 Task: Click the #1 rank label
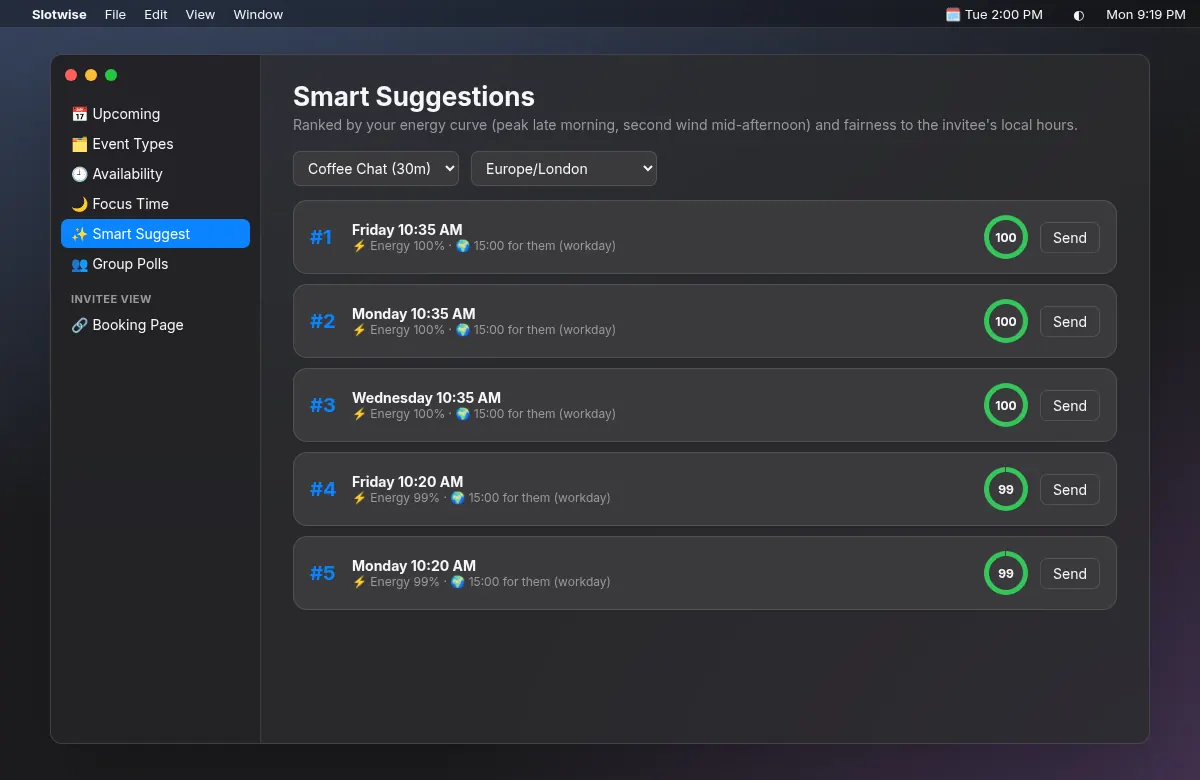point(321,238)
